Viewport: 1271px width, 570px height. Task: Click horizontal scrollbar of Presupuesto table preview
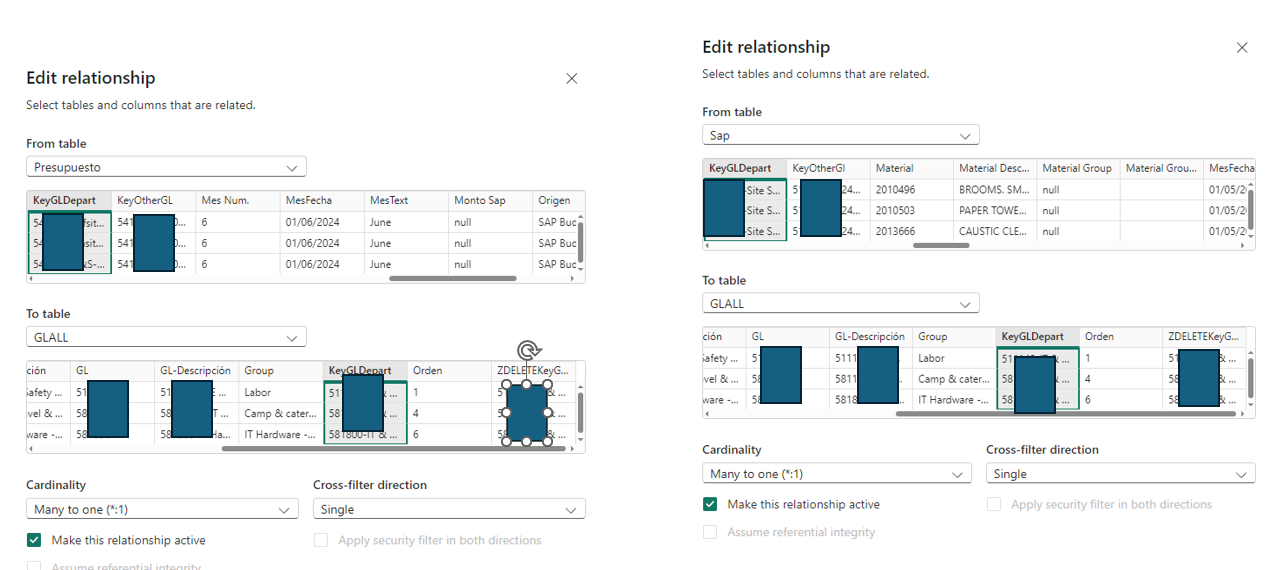[453, 278]
